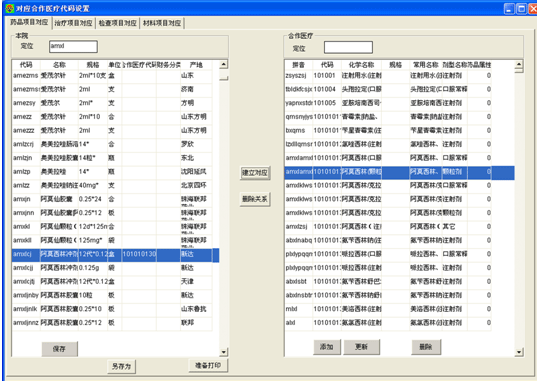Select the highlighted 阿莫西林 颗粒剂 row
Screen dimensions: 537x381
click(399, 173)
